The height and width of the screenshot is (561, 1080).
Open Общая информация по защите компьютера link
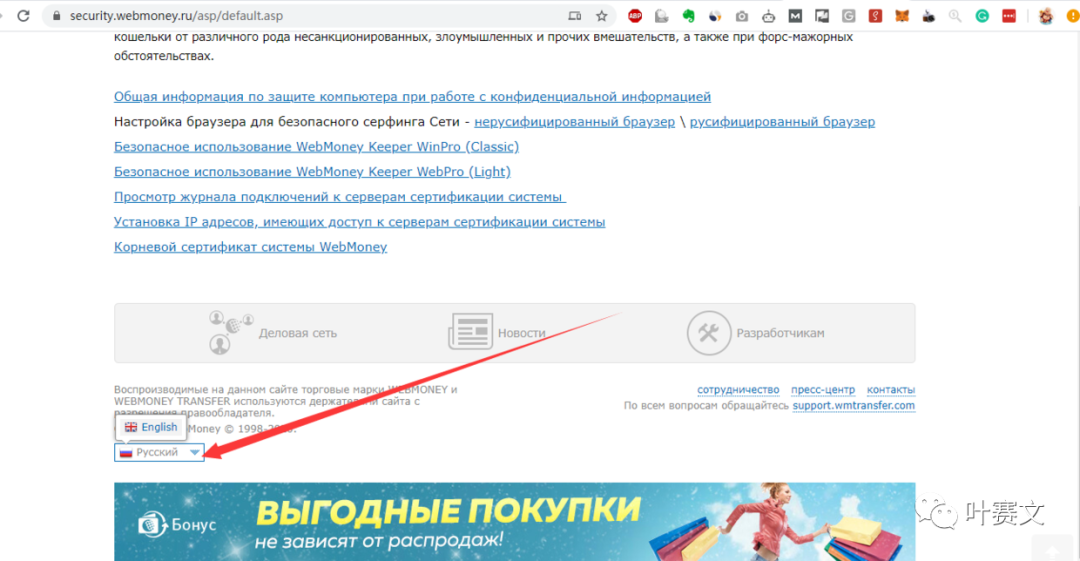tap(412, 96)
